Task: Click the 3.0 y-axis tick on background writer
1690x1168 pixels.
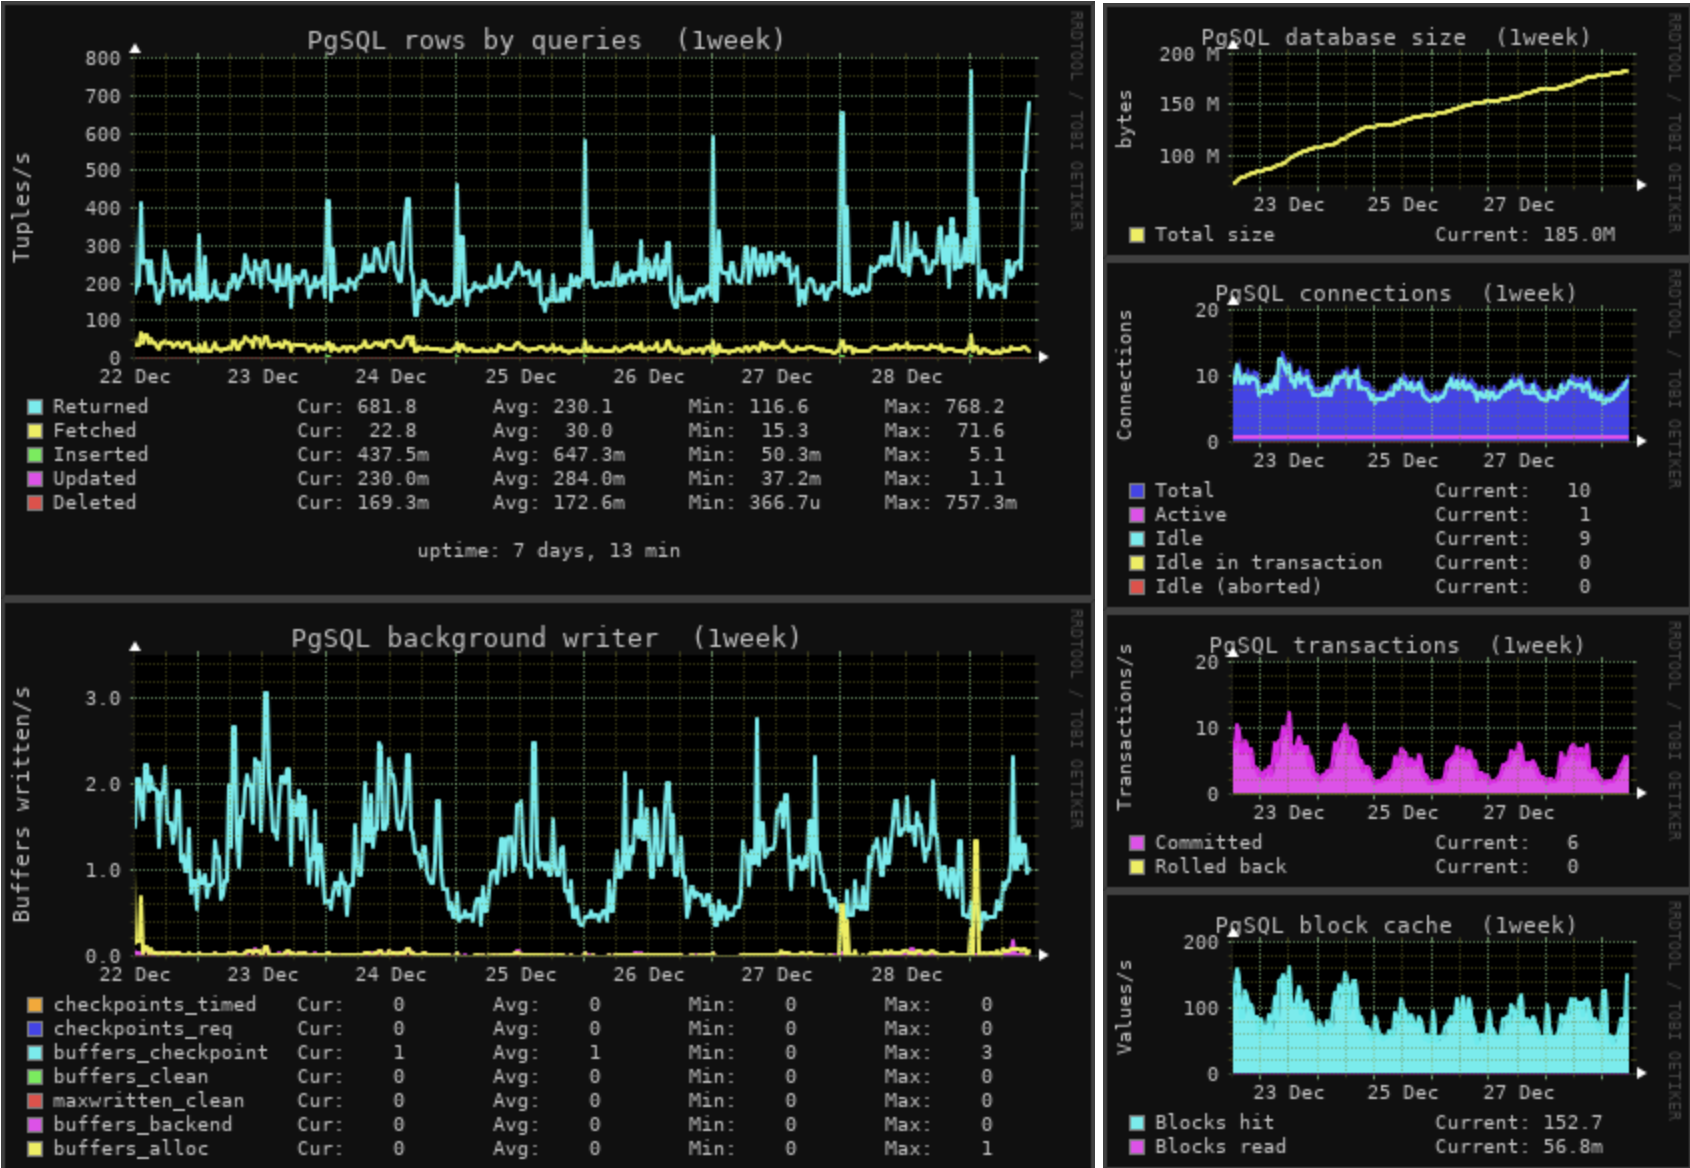Action: click(x=102, y=699)
